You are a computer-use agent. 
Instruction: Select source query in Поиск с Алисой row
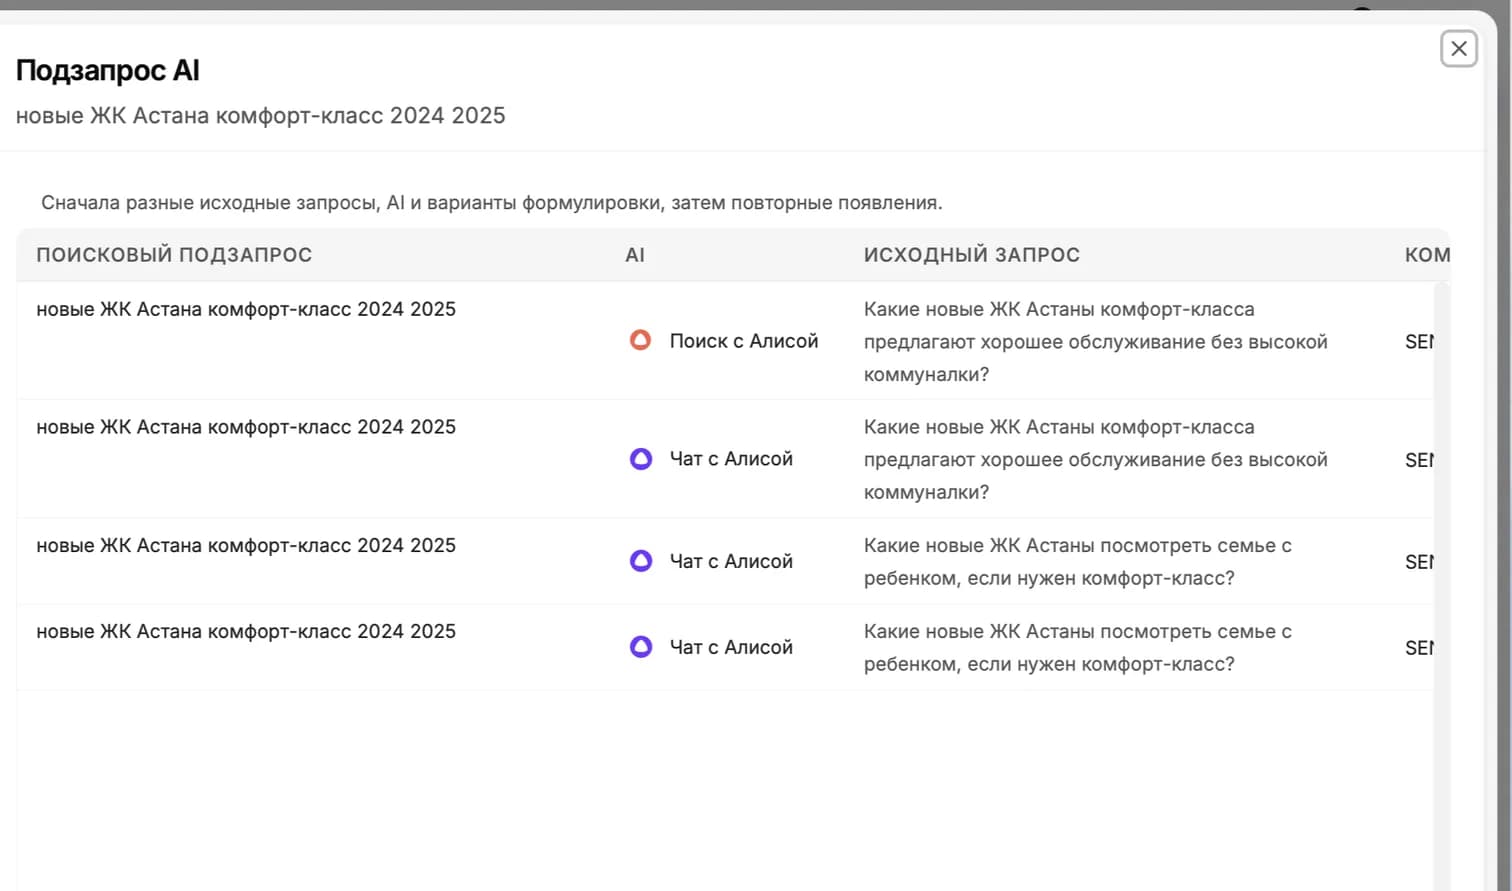[1096, 342]
